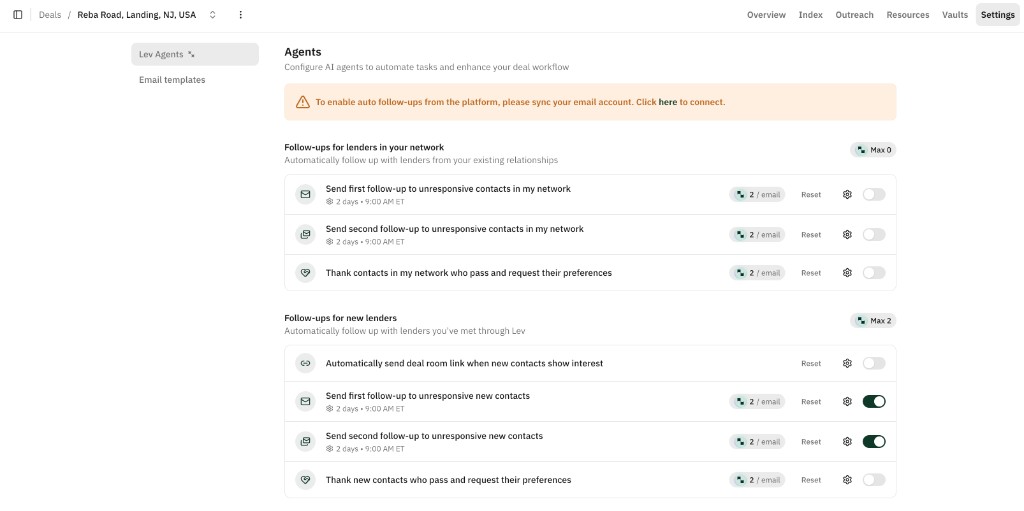Open the three-dot deal options menu
The image size is (1024, 511).
coord(240,14)
